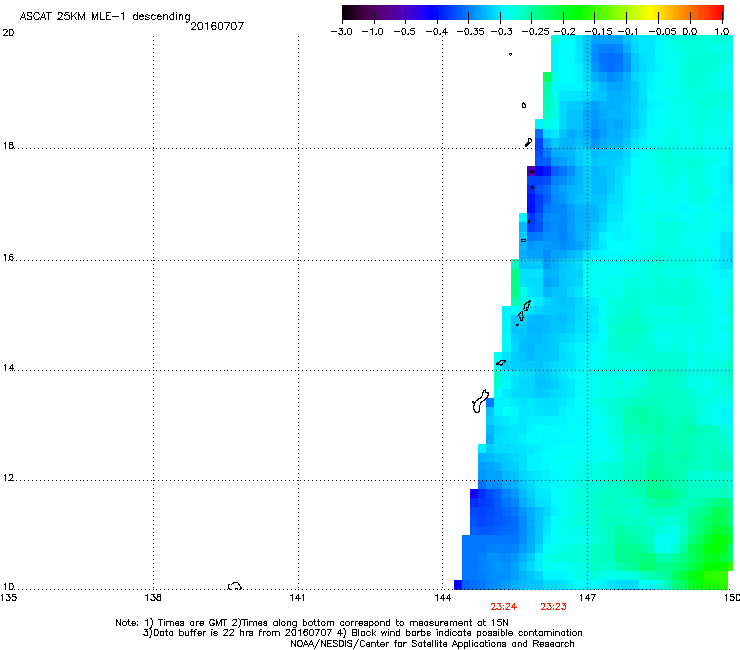Click colorbar label -0.35
The image size is (740, 650).
click(471, 32)
